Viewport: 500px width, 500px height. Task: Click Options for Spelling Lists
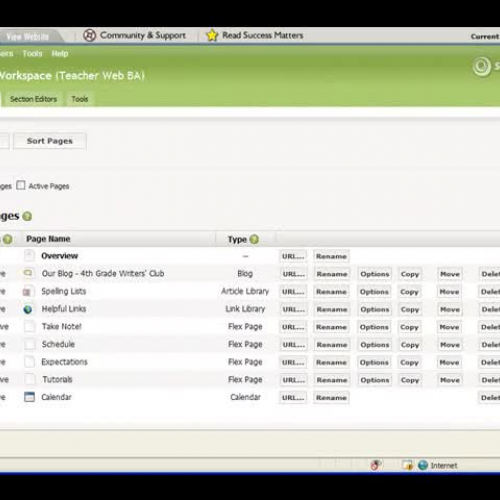pos(374,292)
